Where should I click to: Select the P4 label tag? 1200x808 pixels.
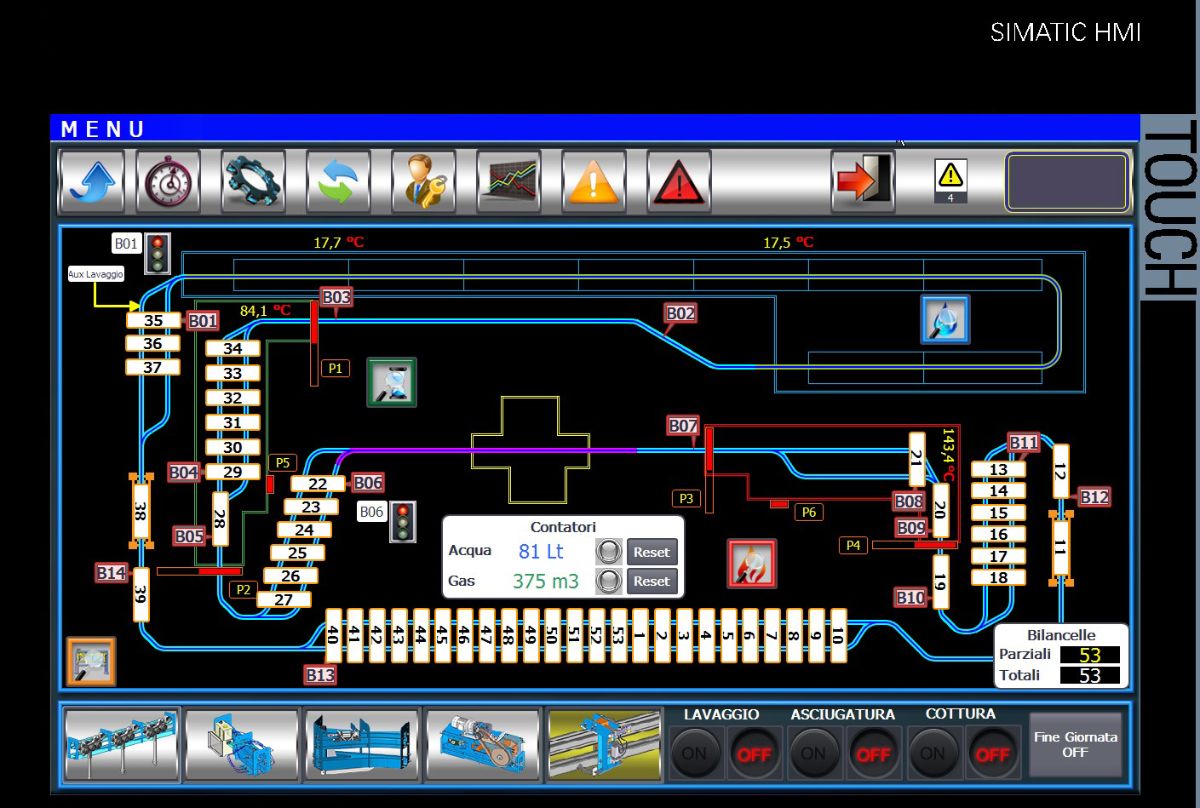[x=853, y=545]
